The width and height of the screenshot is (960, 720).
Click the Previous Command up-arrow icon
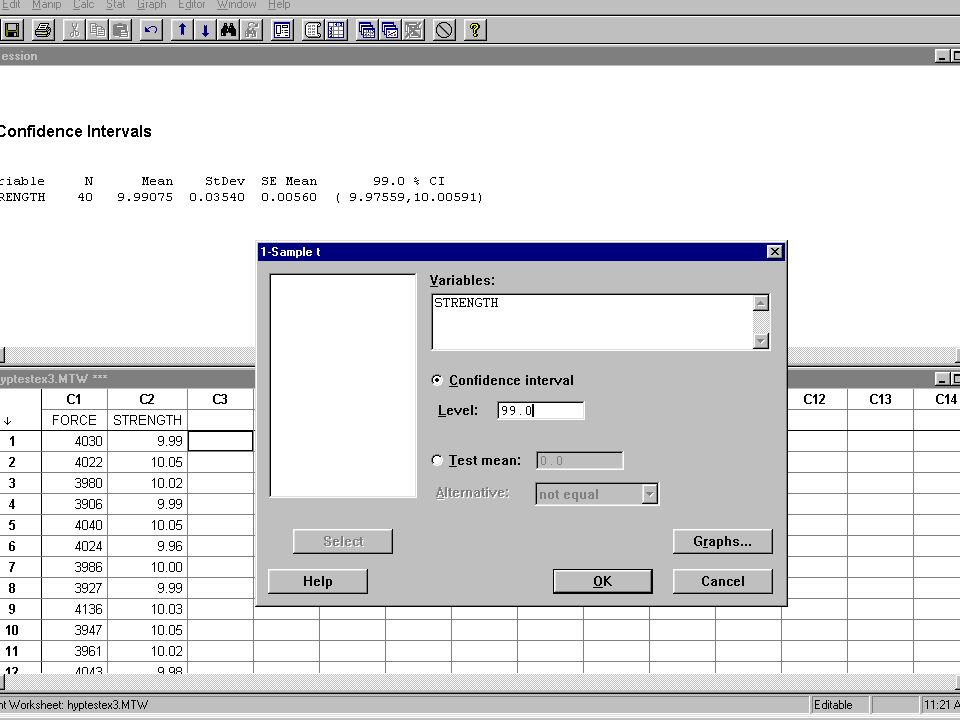coord(182,30)
